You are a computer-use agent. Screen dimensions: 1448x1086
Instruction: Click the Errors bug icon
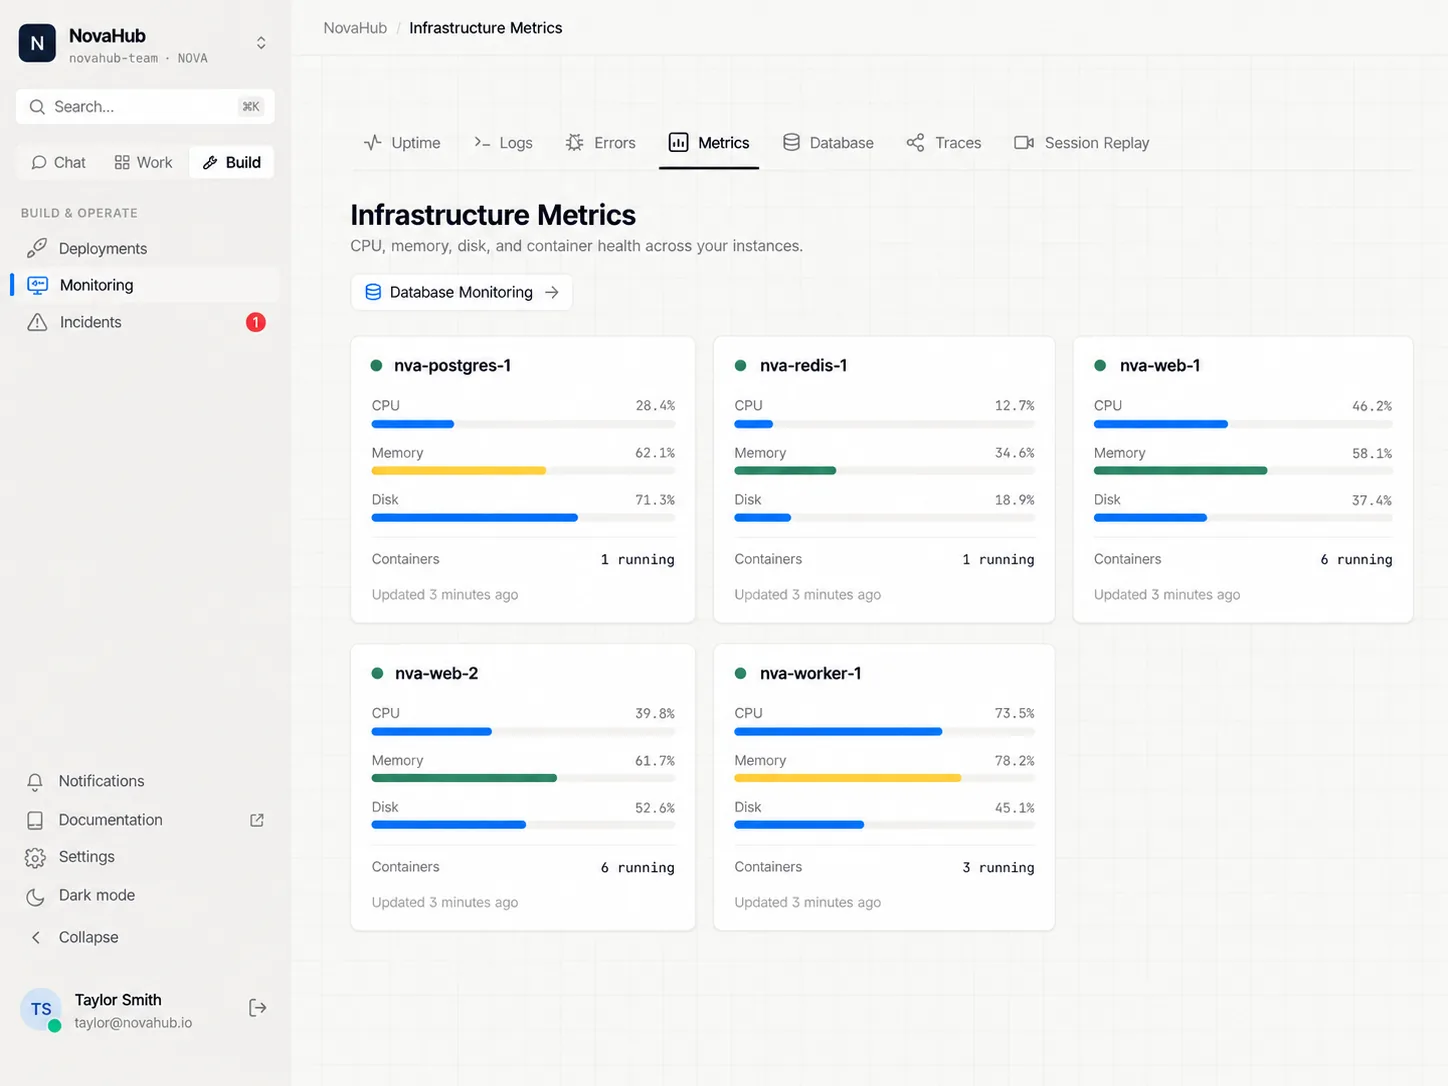pyautogui.click(x=574, y=143)
